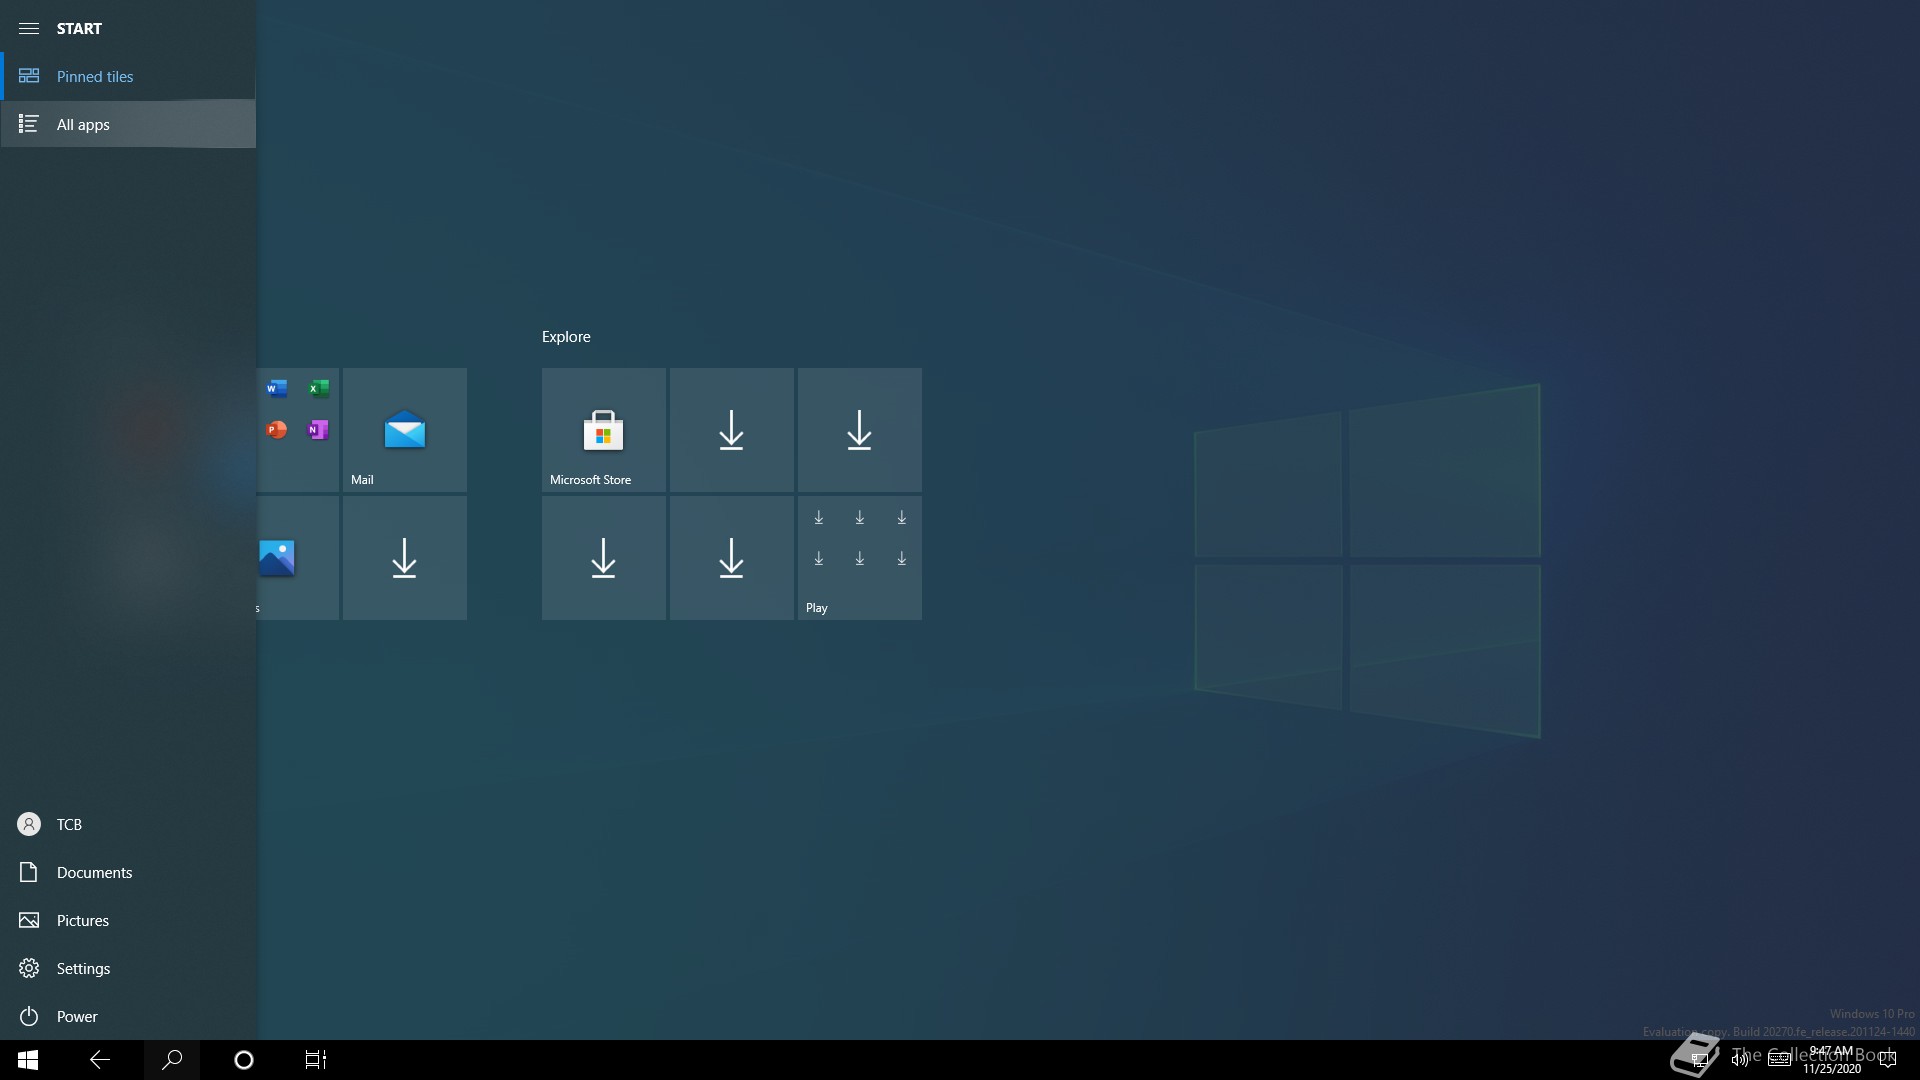Image resolution: width=1920 pixels, height=1080 pixels.
Task: Click the taskbar Back arrow
Action: click(100, 1060)
